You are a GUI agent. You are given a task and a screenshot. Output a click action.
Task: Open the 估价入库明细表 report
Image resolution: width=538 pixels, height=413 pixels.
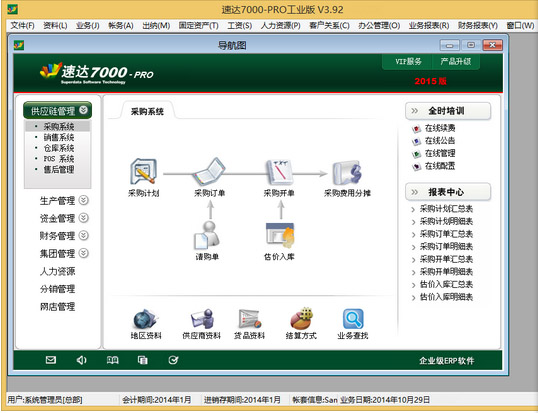(446, 297)
